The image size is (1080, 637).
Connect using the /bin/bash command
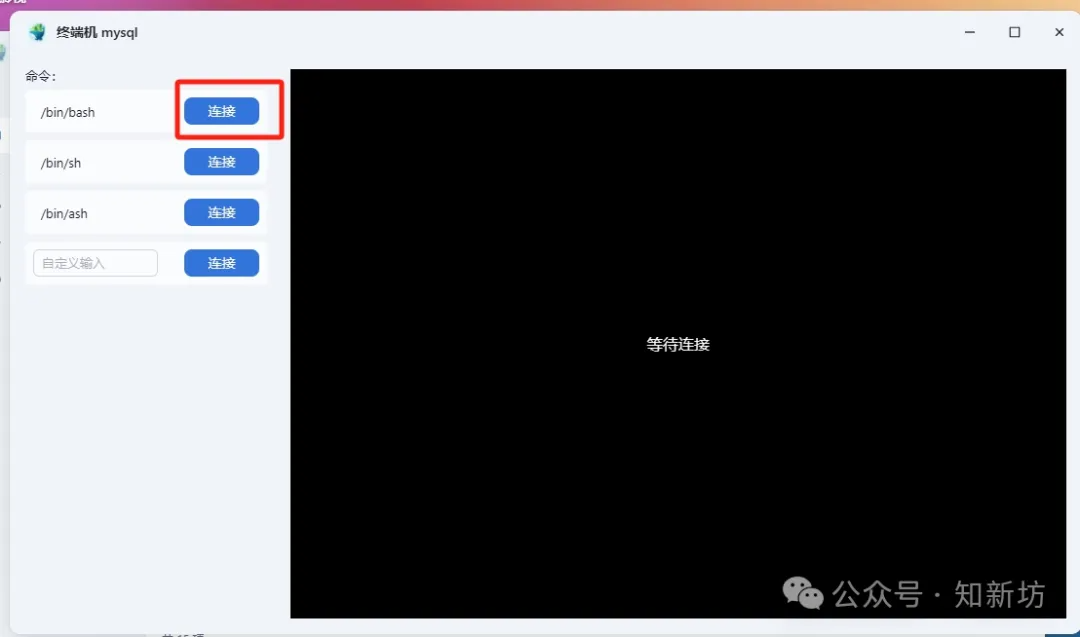coord(221,111)
